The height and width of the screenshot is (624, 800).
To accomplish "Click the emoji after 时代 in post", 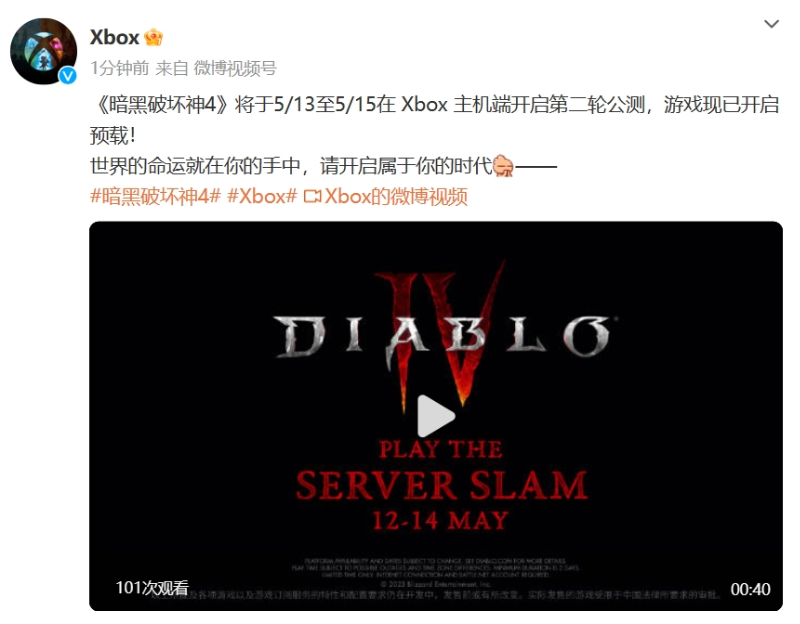I will pos(504,166).
